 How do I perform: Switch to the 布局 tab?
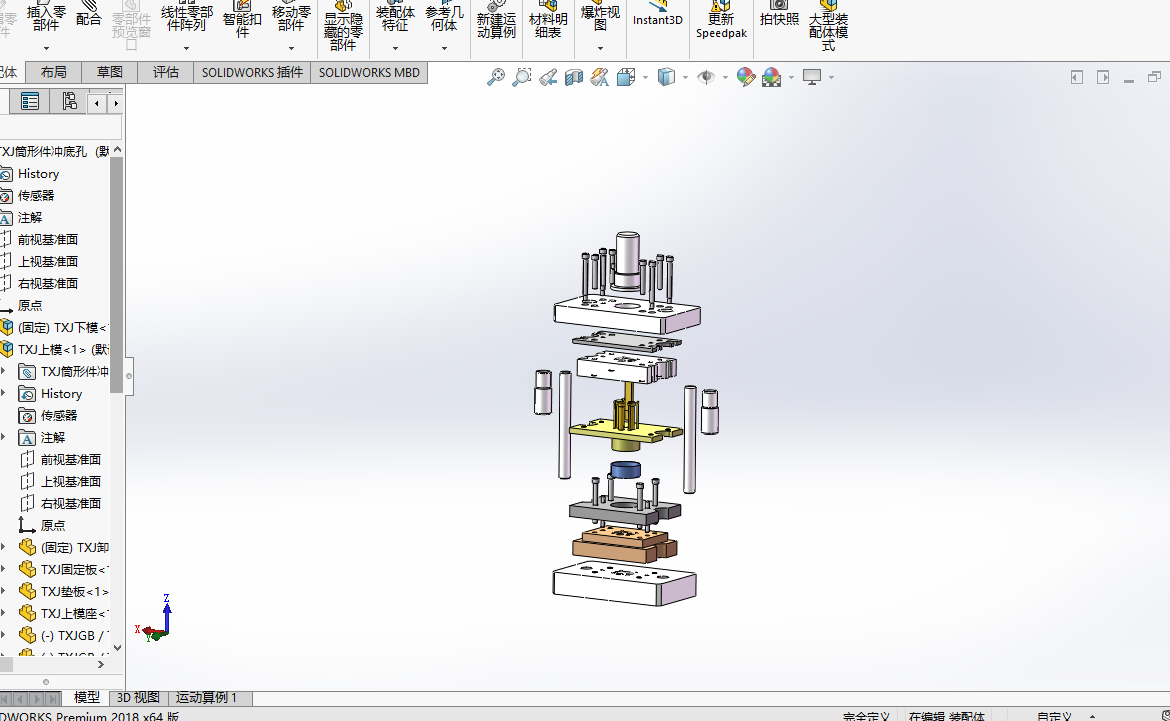(x=53, y=72)
